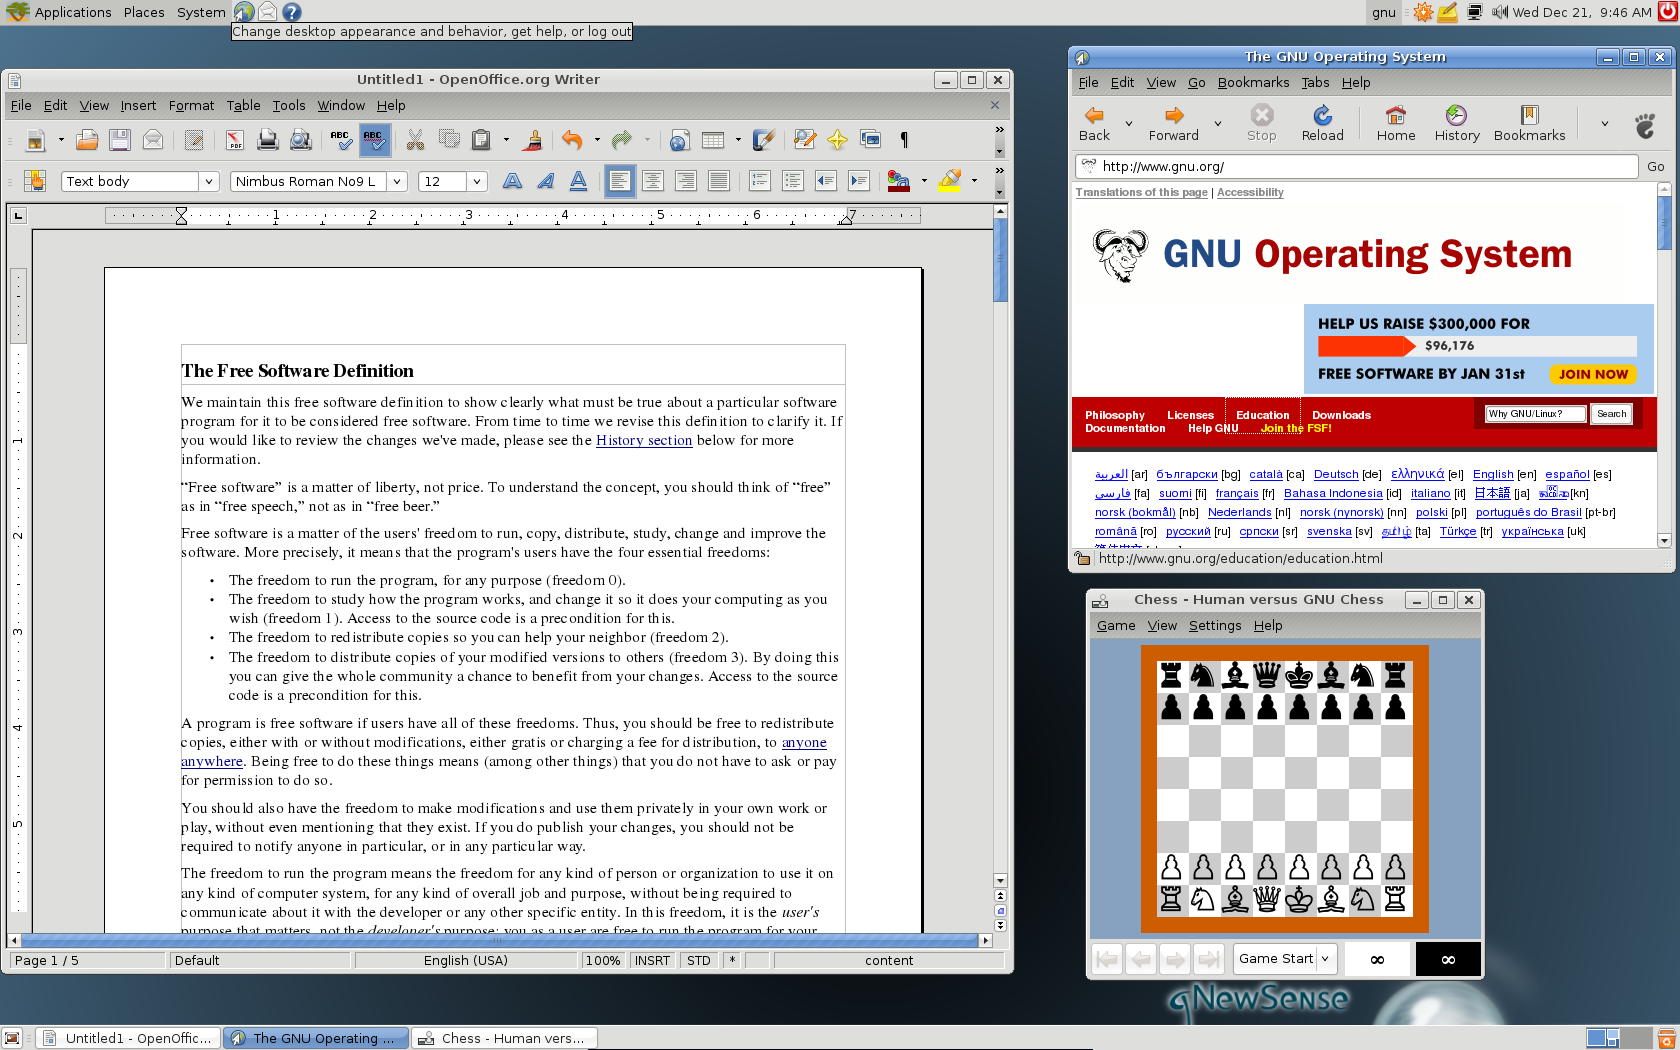The image size is (1680, 1050).
Task: Click the gnu.org Search button
Action: point(1611,414)
